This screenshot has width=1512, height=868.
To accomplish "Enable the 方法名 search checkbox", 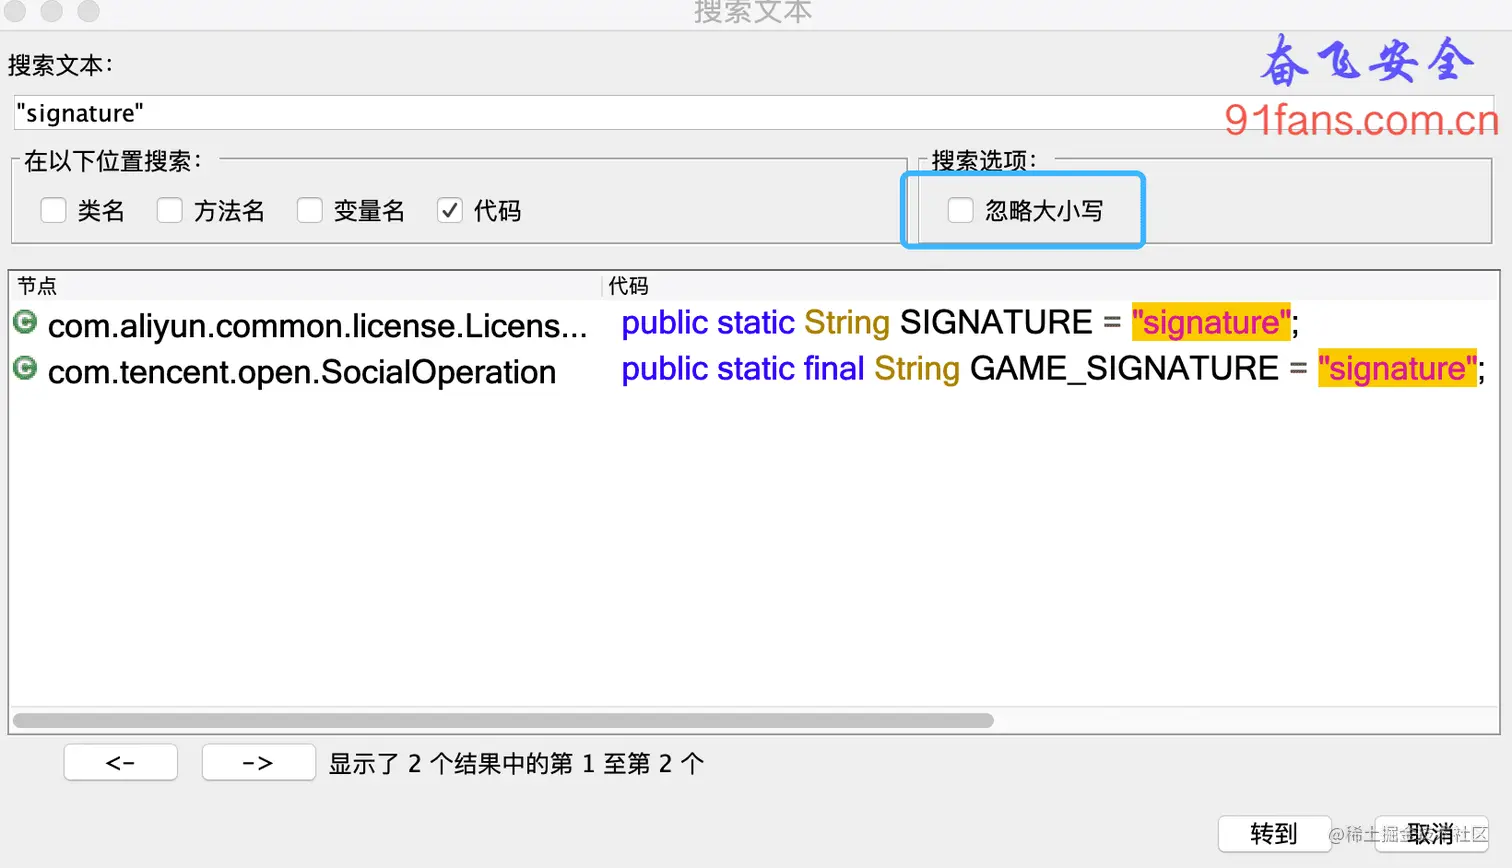I will (x=170, y=211).
